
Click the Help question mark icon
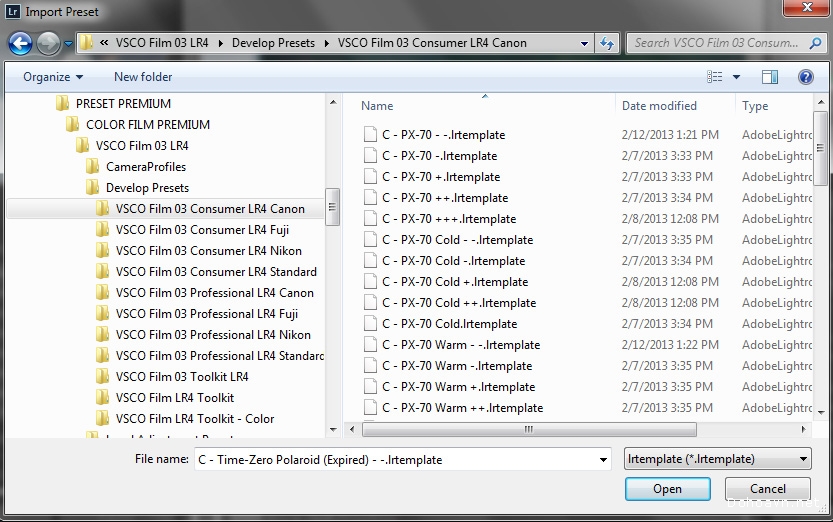tap(805, 77)
